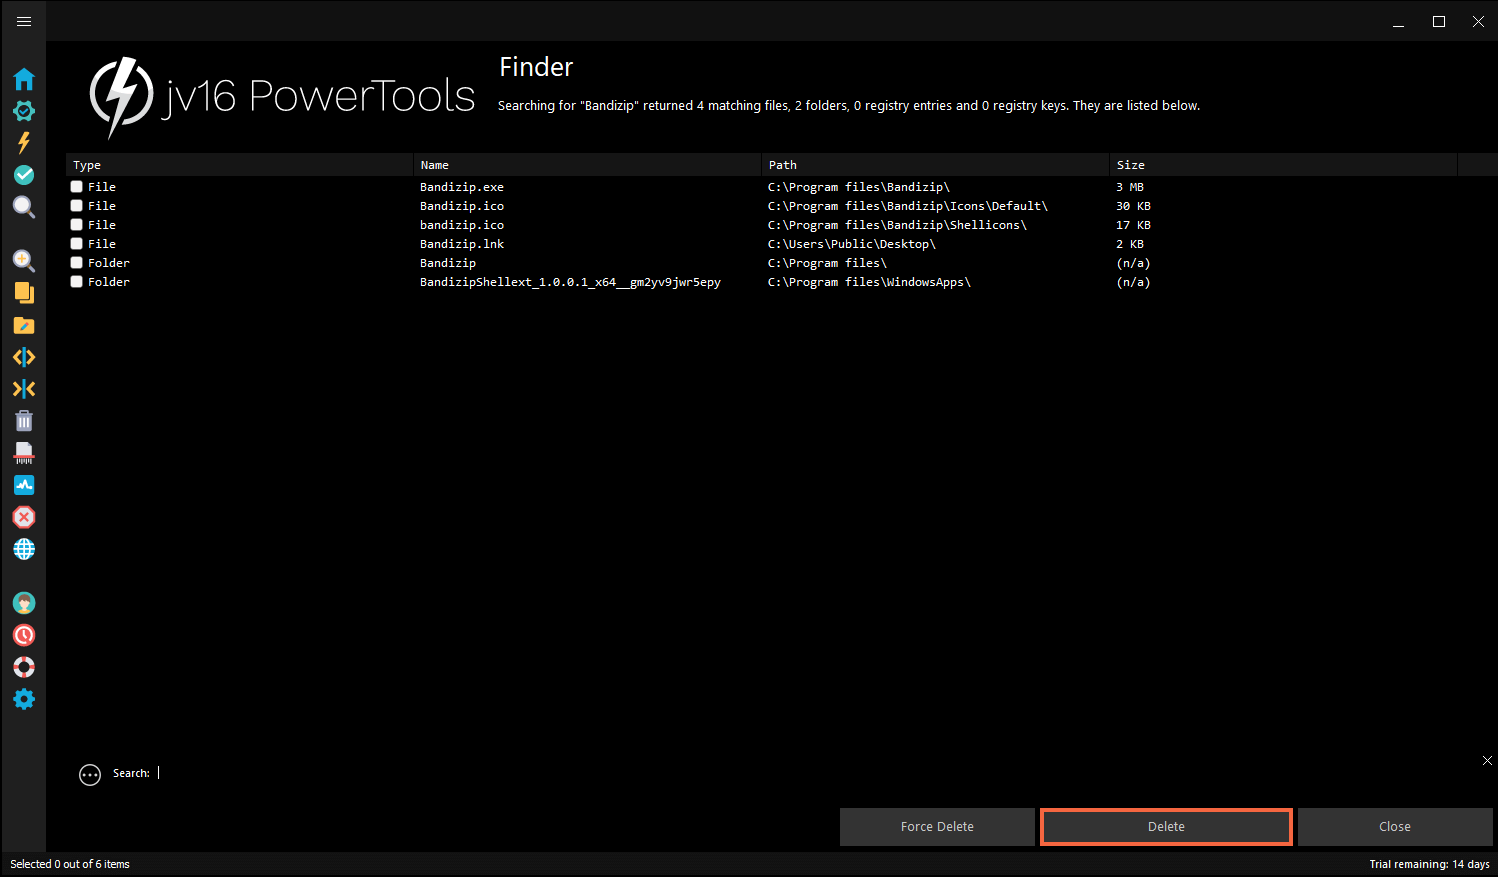
Task: Check the Bandizip folder row checkbox
Action: pos(77,263)
